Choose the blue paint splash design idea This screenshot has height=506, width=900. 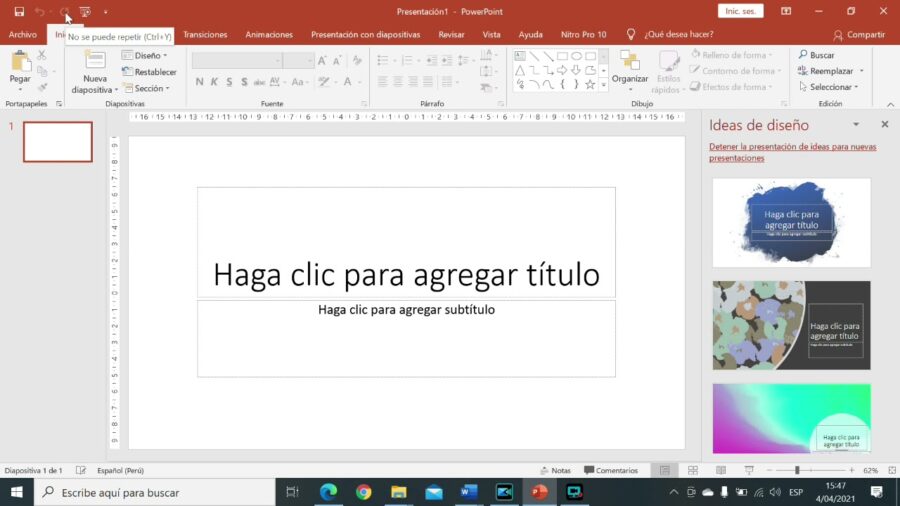[x=792, y=223]
